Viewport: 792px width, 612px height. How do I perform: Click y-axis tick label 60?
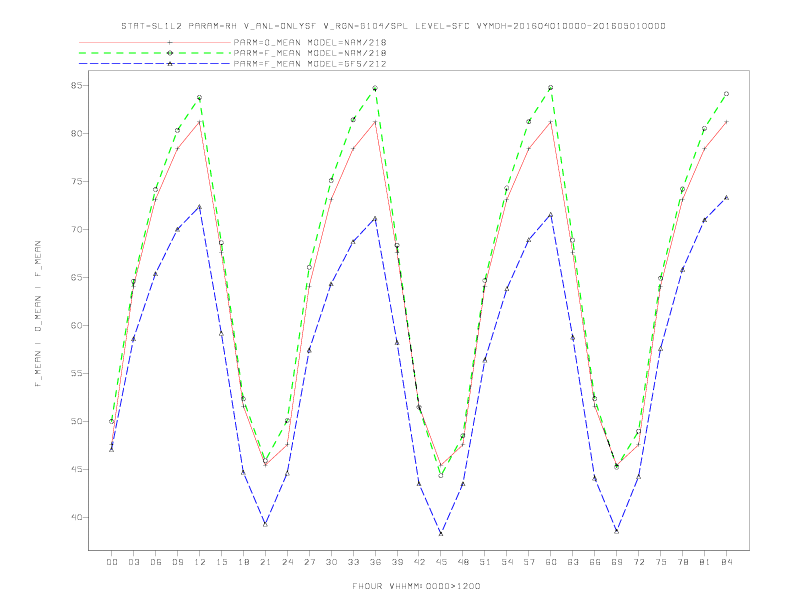77,325
